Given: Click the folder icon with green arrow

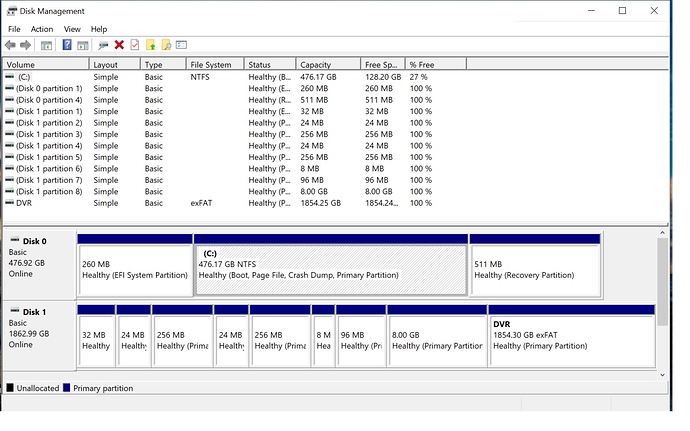Looking at the screenshot, I should coord(150,45).
